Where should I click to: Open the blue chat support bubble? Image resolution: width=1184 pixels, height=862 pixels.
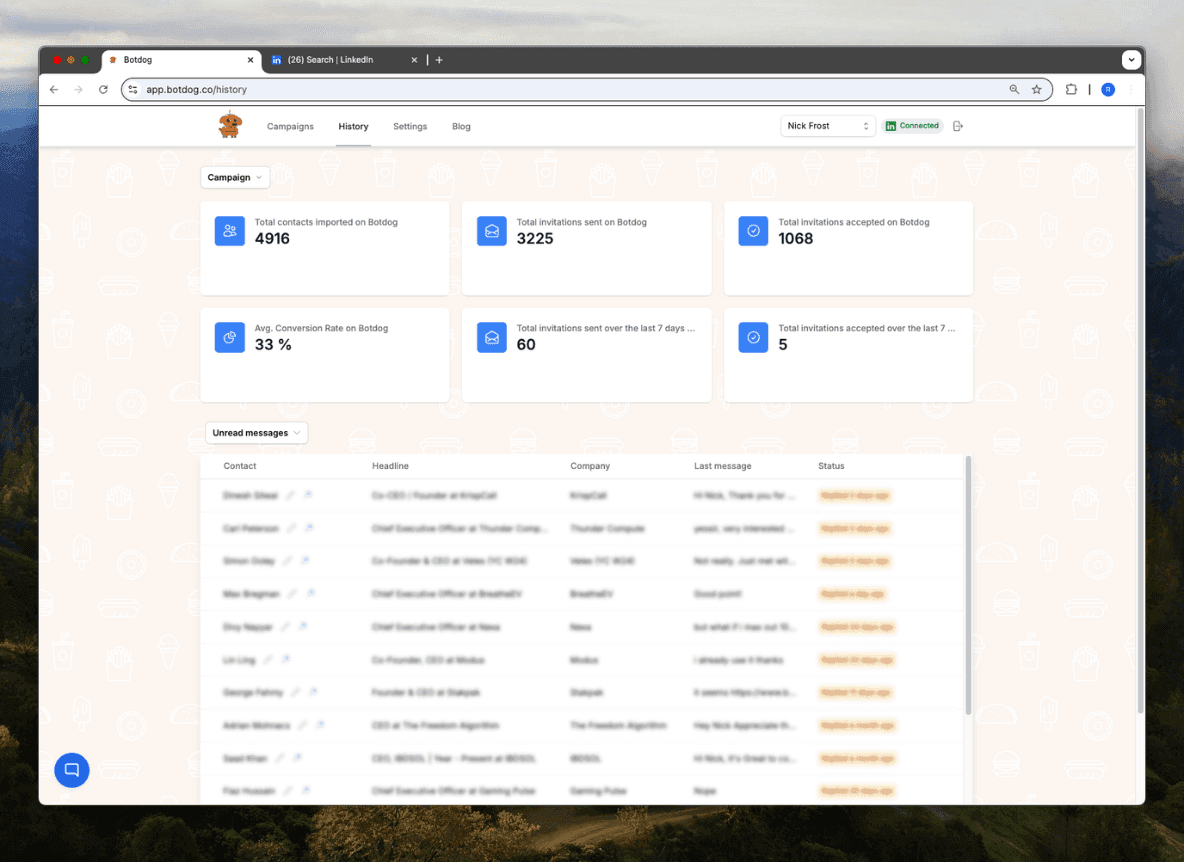[x=72, y=769]
